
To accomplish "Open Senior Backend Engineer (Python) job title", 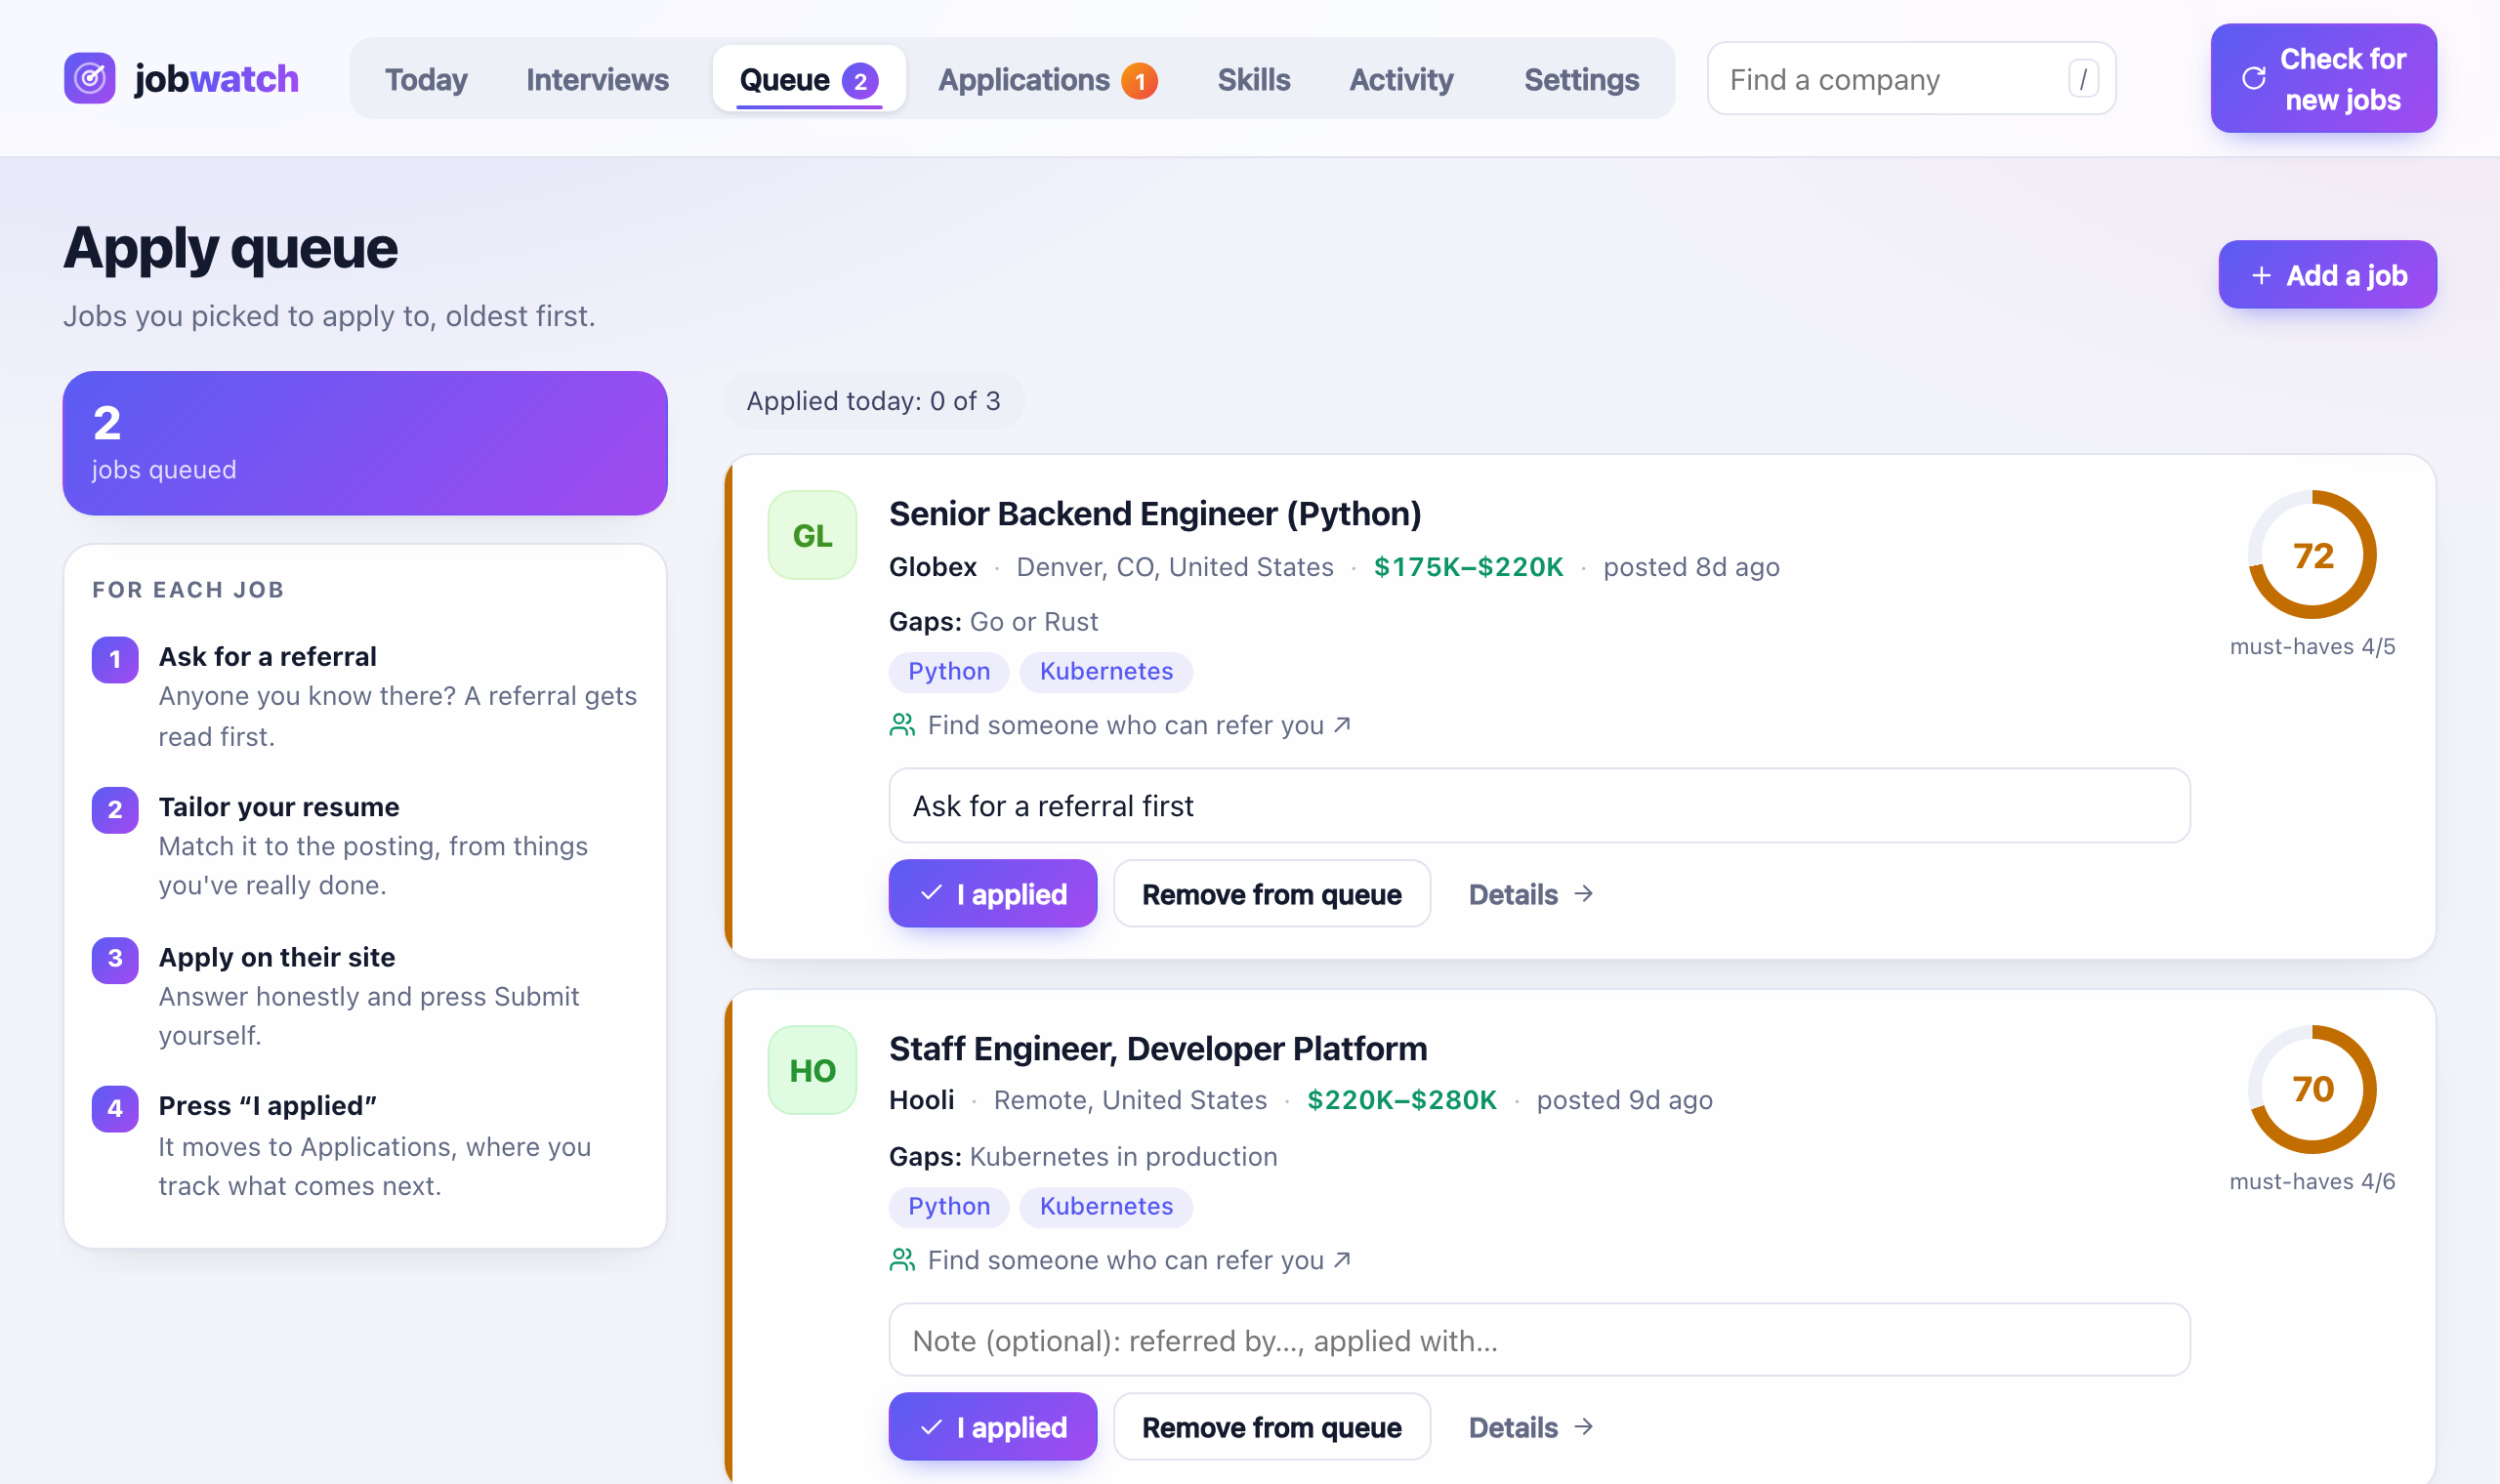I will point(1155,513).
